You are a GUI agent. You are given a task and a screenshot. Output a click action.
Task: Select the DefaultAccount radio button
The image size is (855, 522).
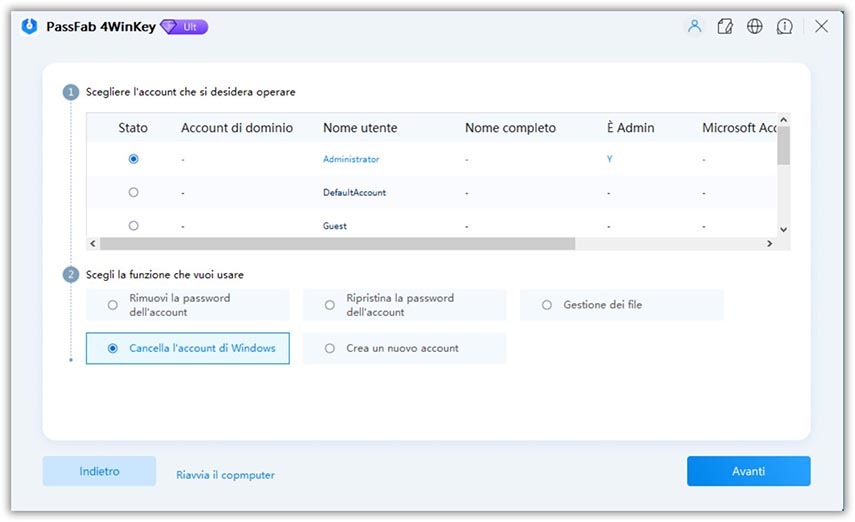pos(134,192)
